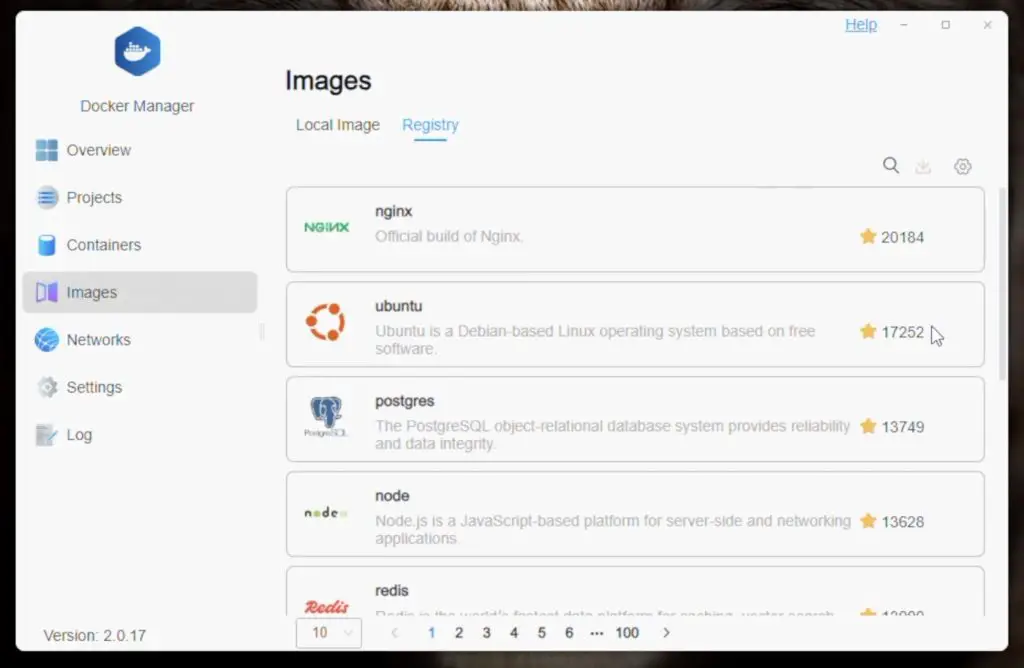This screenshot has height=668, width=1024.
Task: Open the Containers section
Action: coord(103,245)
